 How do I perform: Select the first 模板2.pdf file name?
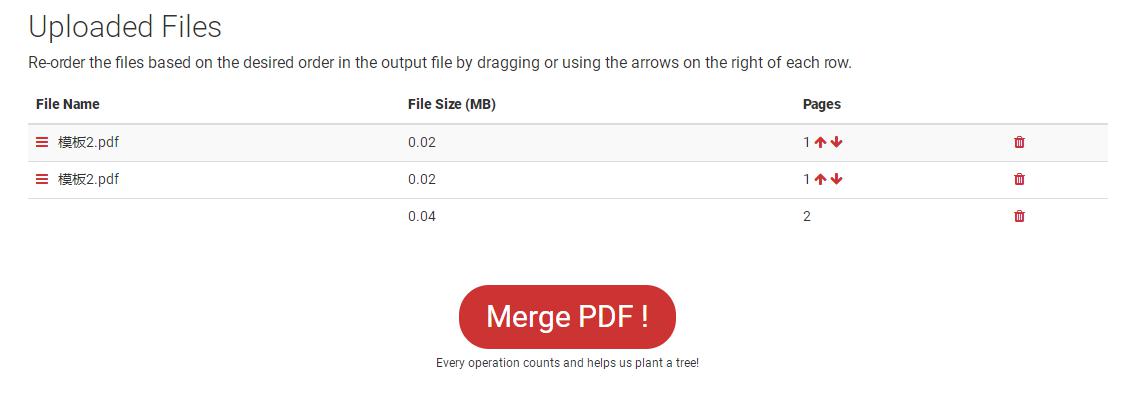[89, 142]
